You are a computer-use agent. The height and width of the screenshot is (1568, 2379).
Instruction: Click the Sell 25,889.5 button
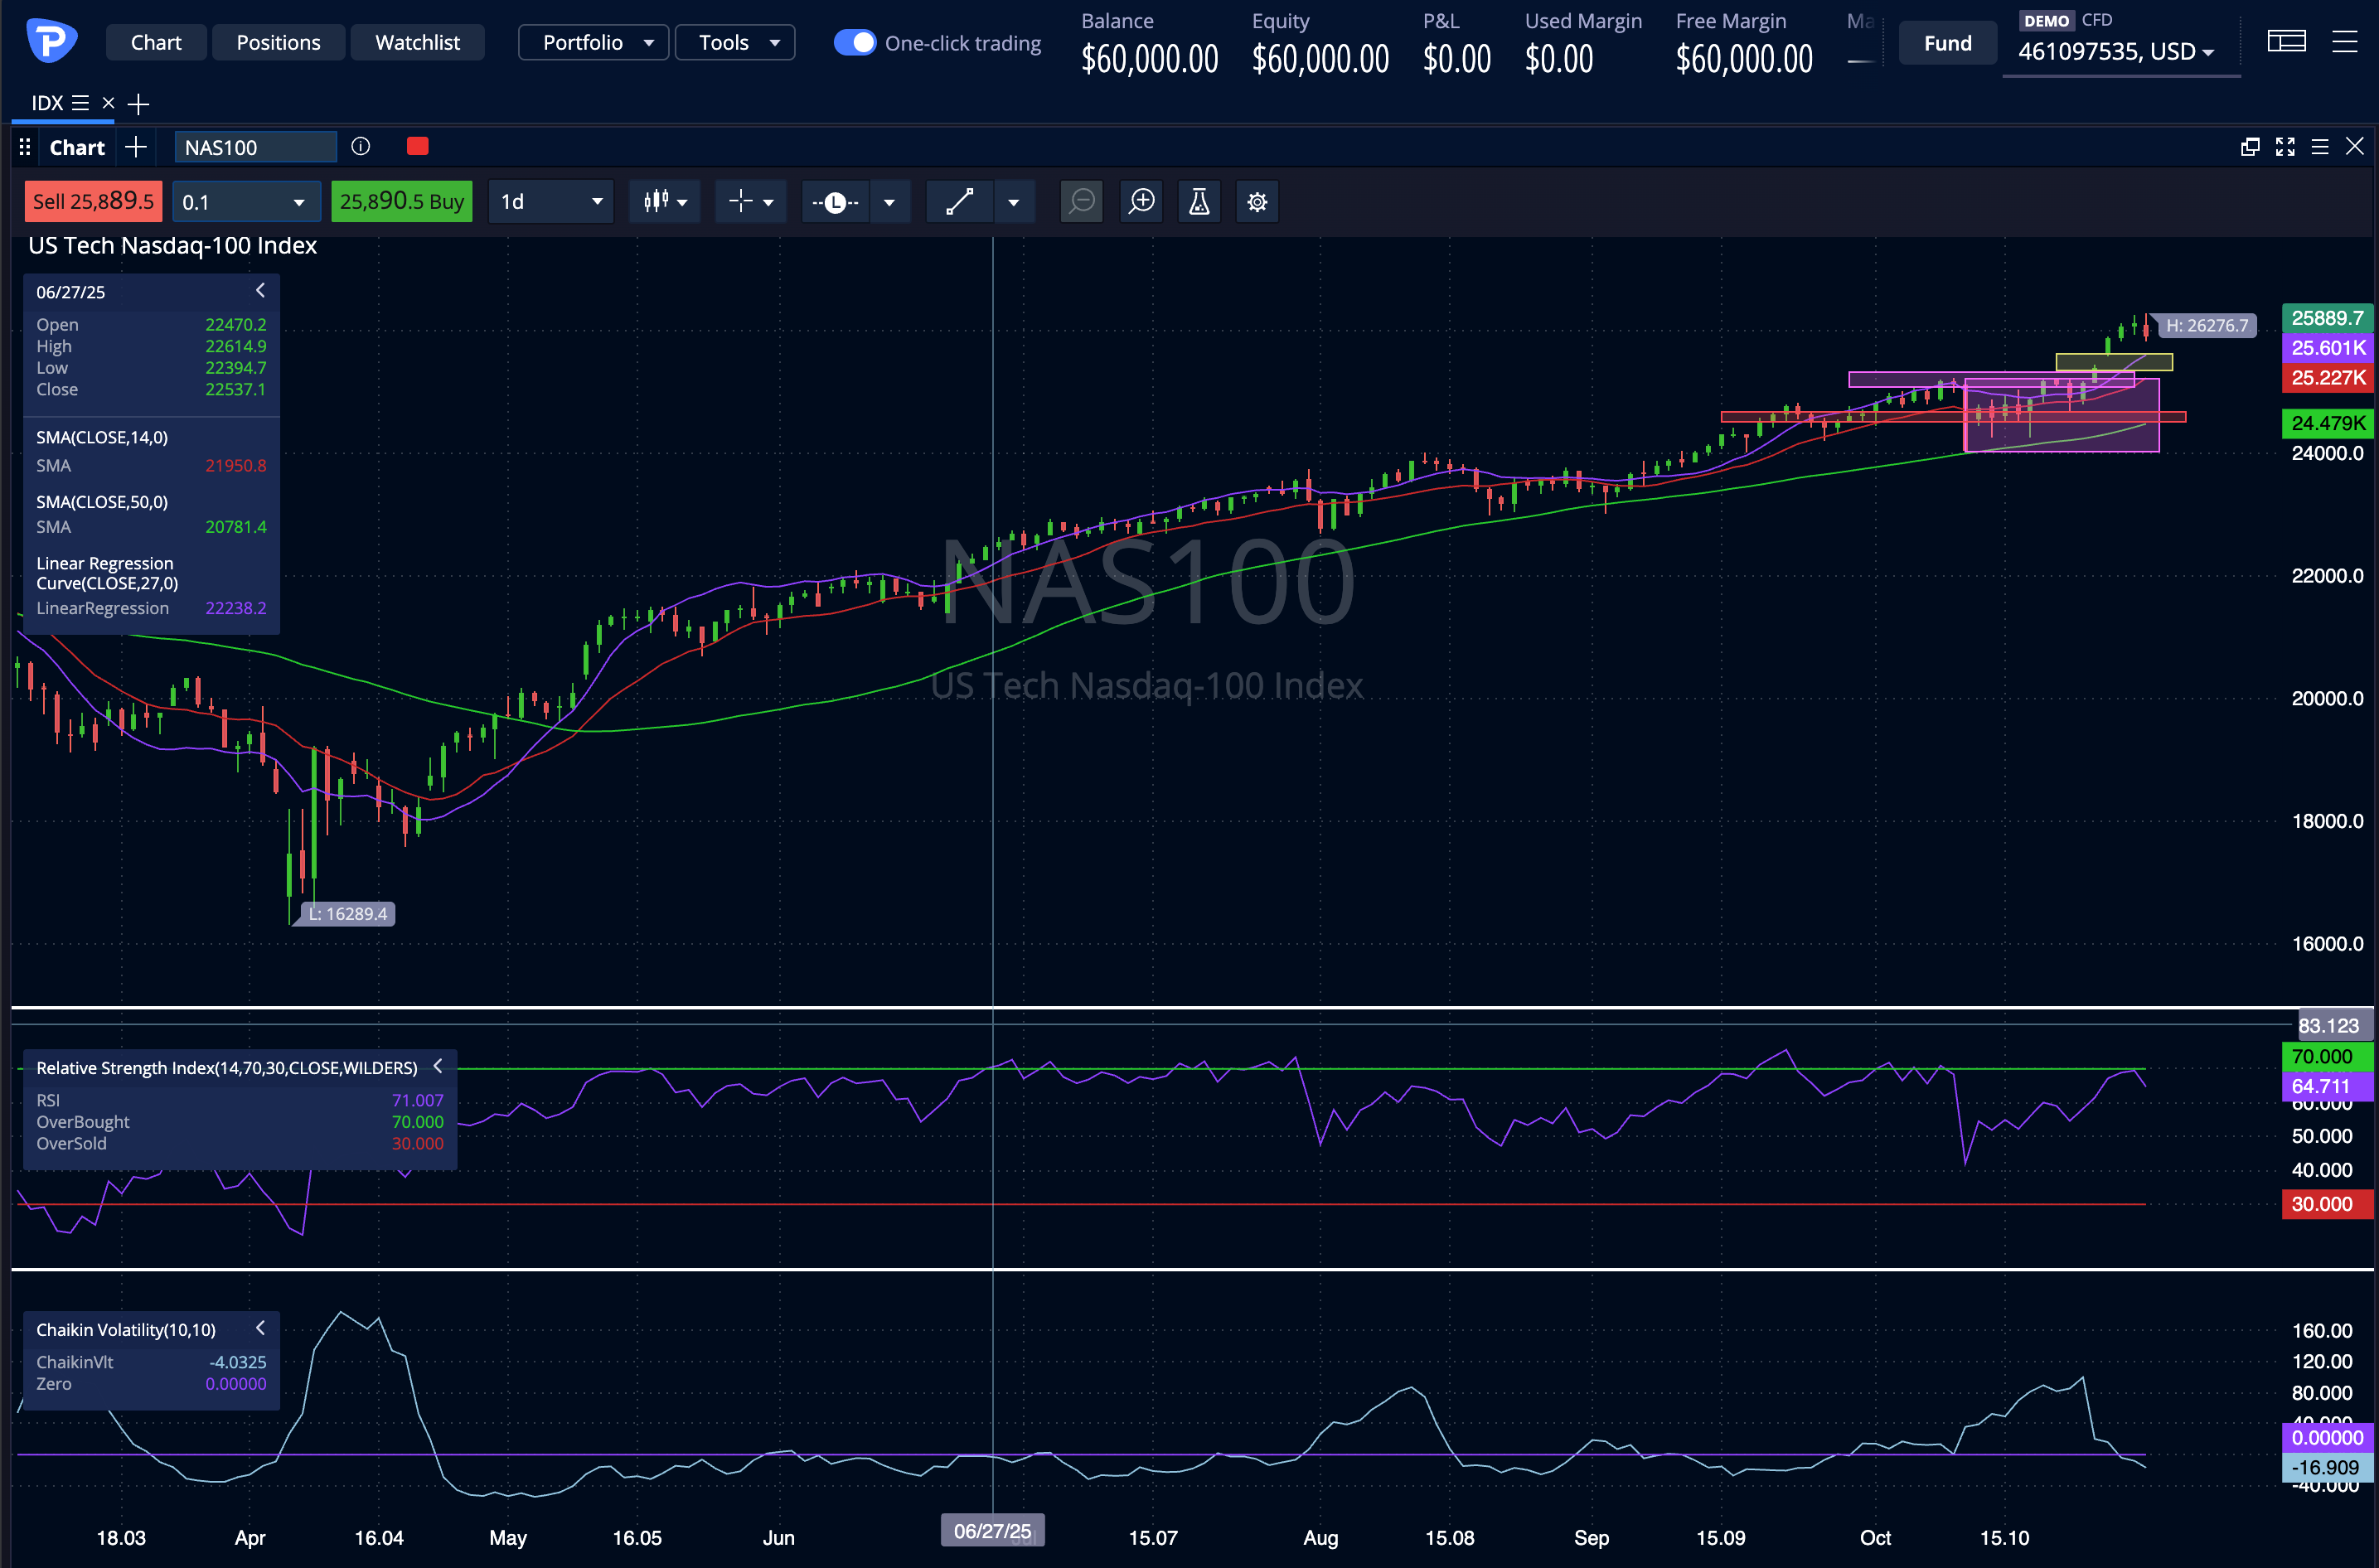(x=93, y=201)
